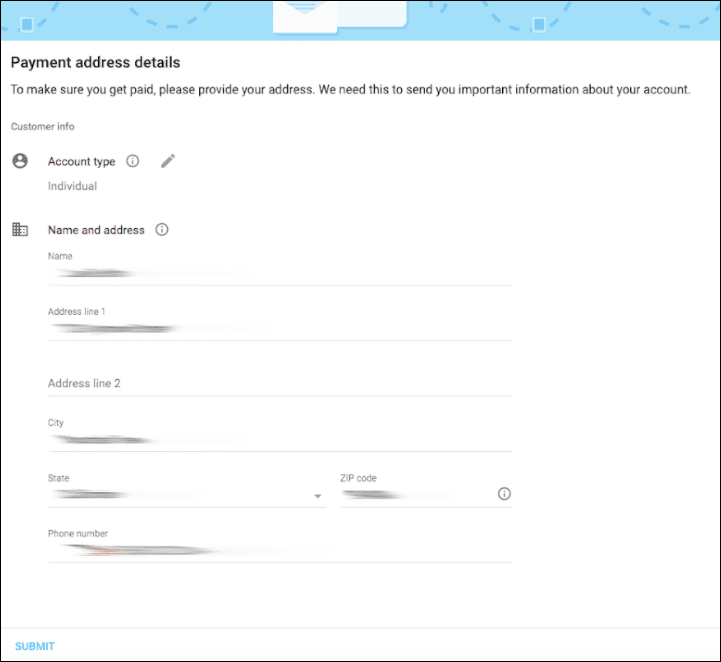Focus the Name input field
This screenshot has width=721, height=662.
279,273
